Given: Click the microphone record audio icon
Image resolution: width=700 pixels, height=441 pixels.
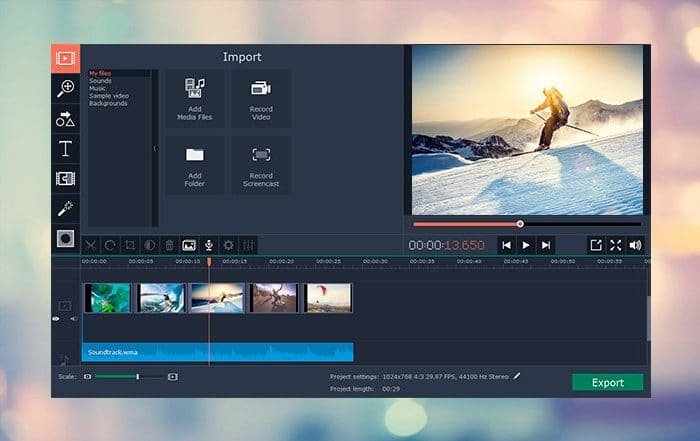Looking at the screenshot, I should (208, 244).
